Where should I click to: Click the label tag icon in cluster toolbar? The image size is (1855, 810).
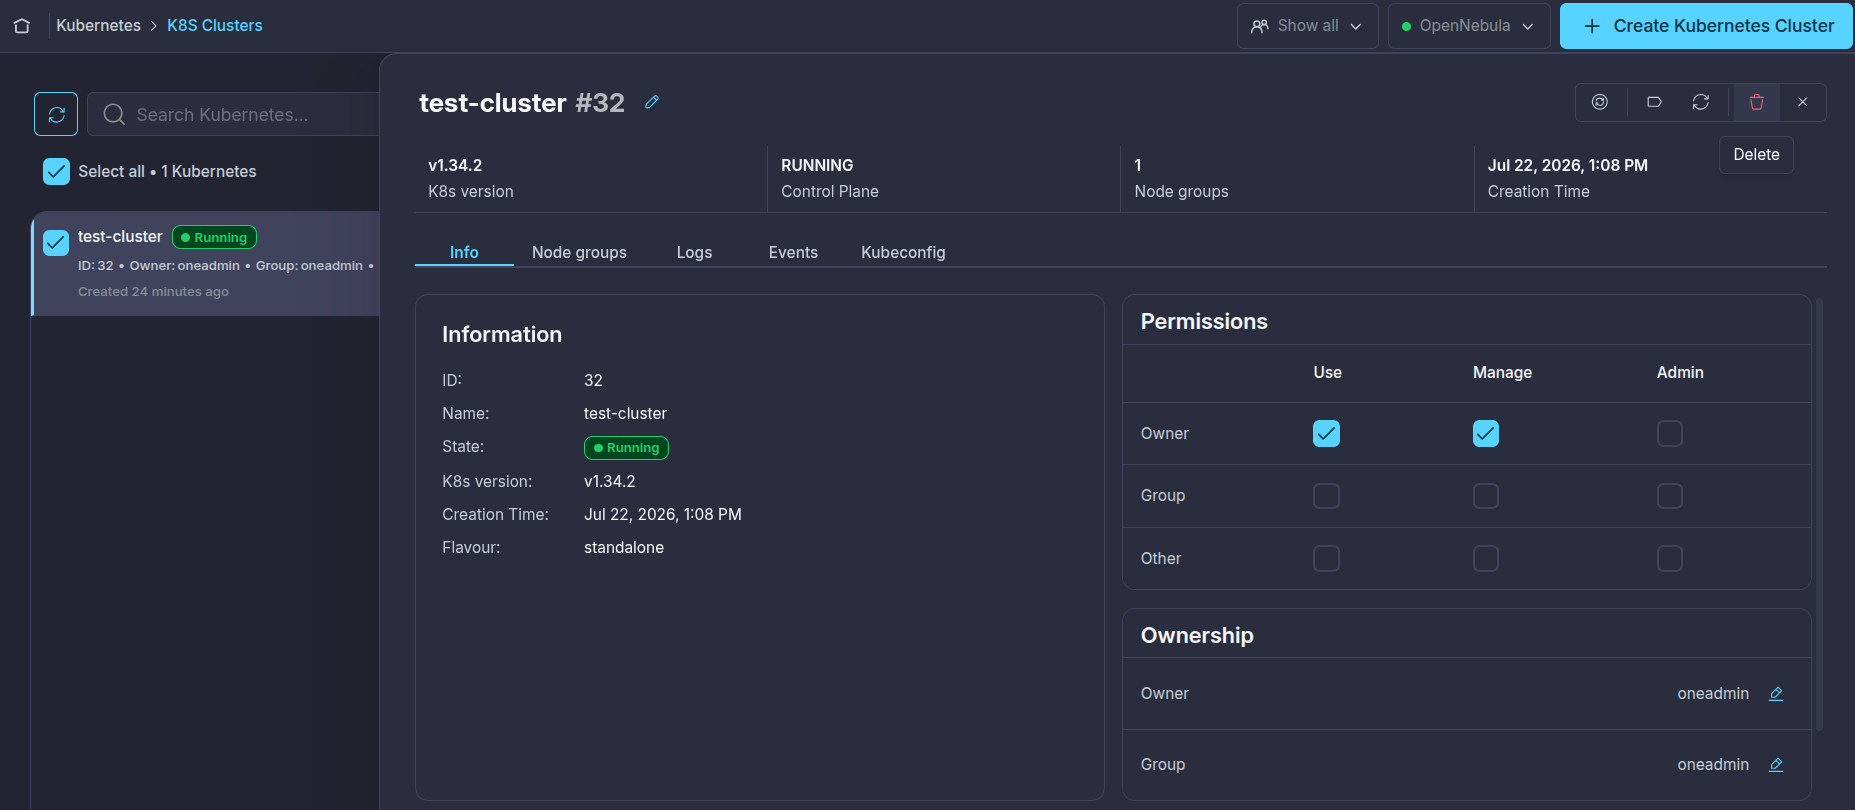click(1654, 102)
